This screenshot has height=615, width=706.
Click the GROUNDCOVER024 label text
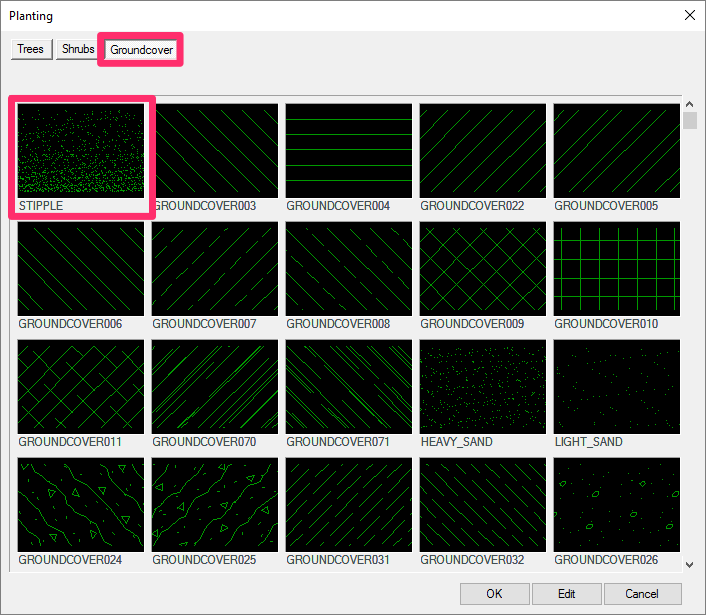click(x=70, y=560)
